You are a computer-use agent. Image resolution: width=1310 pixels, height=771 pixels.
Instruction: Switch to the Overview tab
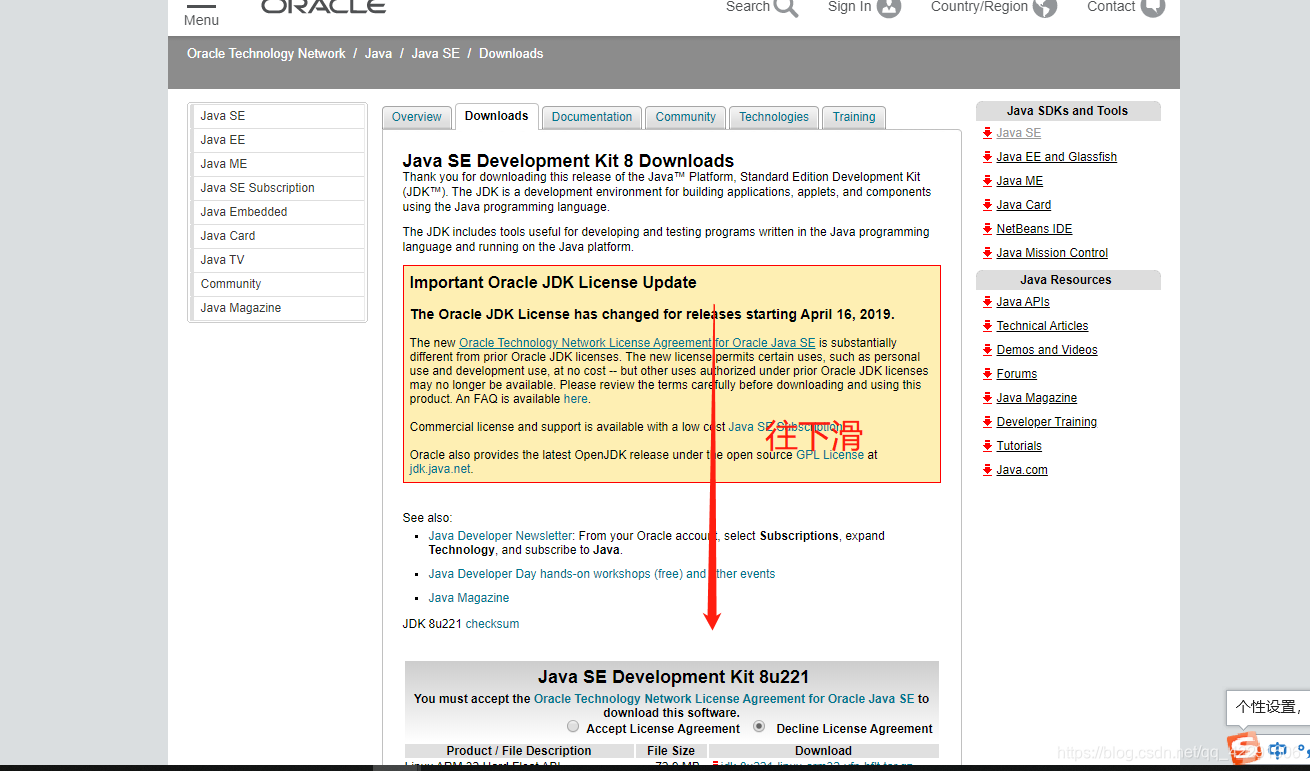tap(416, 117)
